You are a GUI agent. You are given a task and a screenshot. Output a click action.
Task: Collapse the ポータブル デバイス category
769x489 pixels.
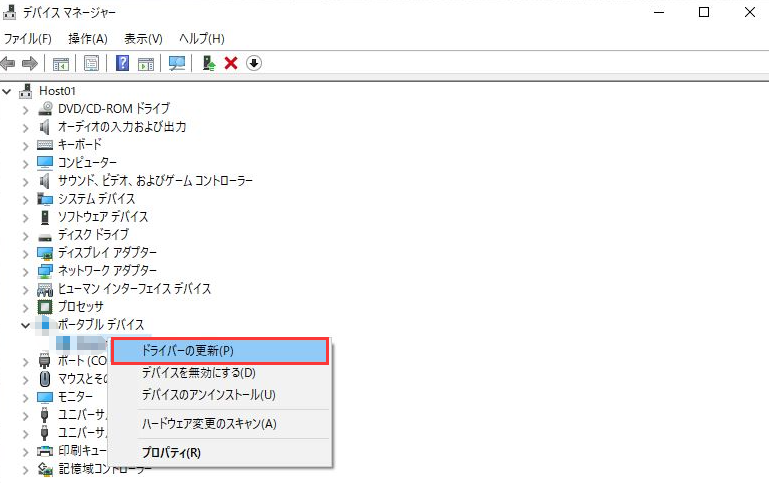(27, 325)
